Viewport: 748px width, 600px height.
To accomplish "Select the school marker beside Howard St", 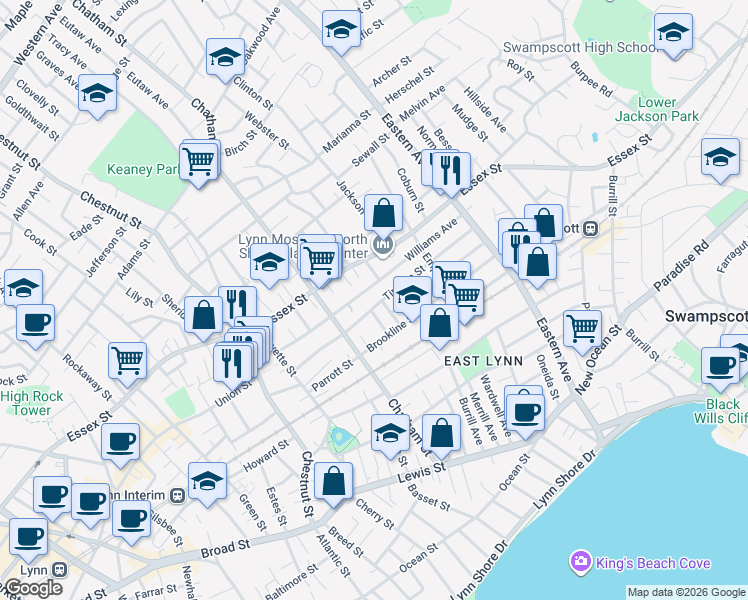I will pyautogui.click(x=207, y=484).
